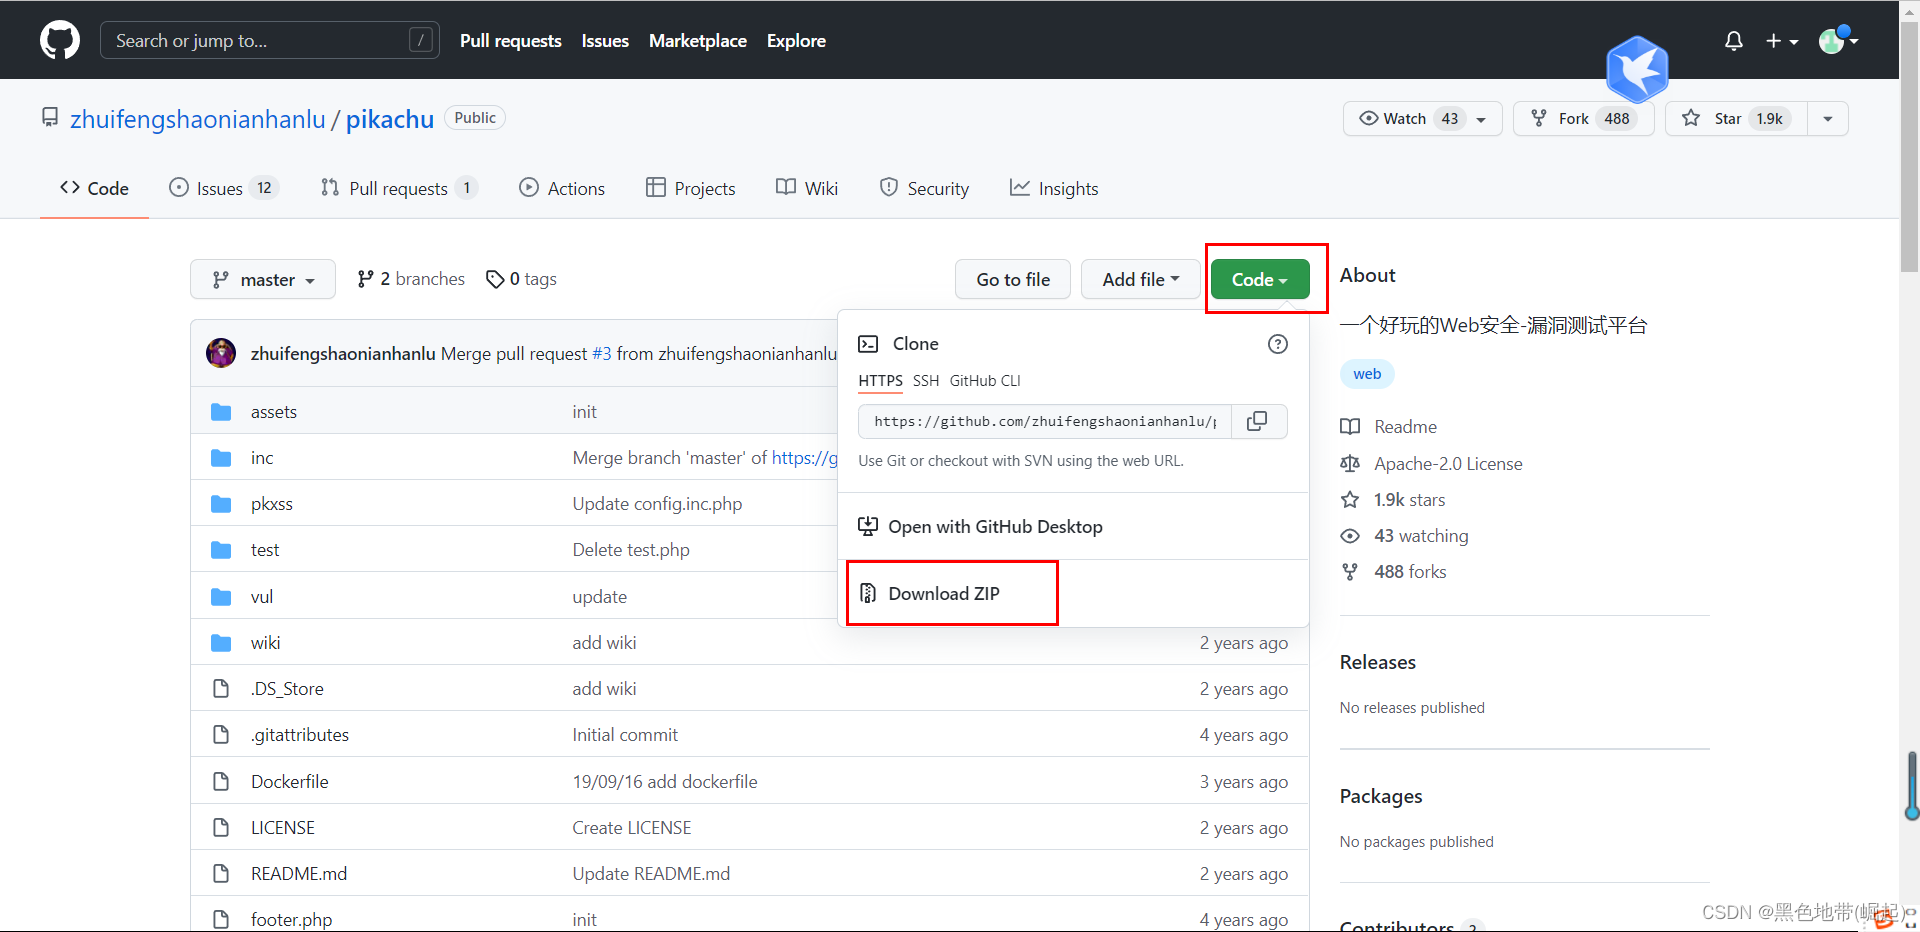Click the web topic tag
This screenshot has height=932, width=1920.
point(1367,374)
